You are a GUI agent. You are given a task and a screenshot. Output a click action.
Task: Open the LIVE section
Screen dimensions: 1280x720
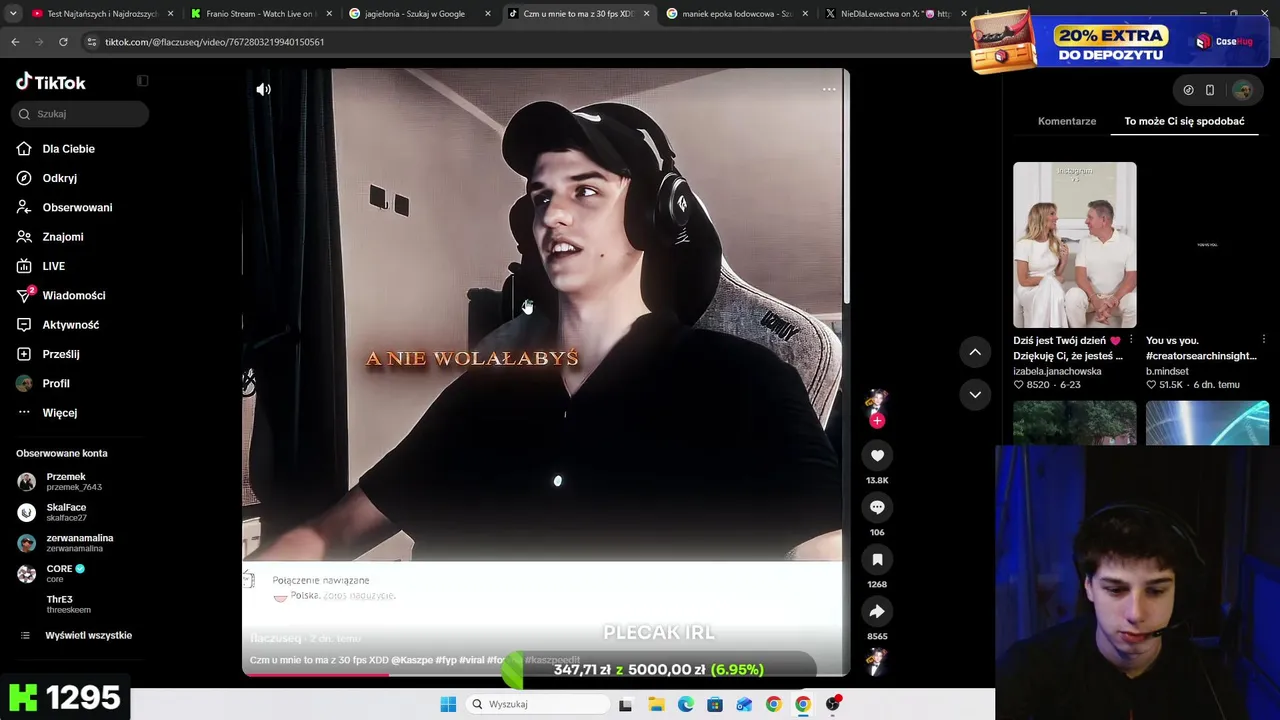pyautogui.click(x=53, y=266)
